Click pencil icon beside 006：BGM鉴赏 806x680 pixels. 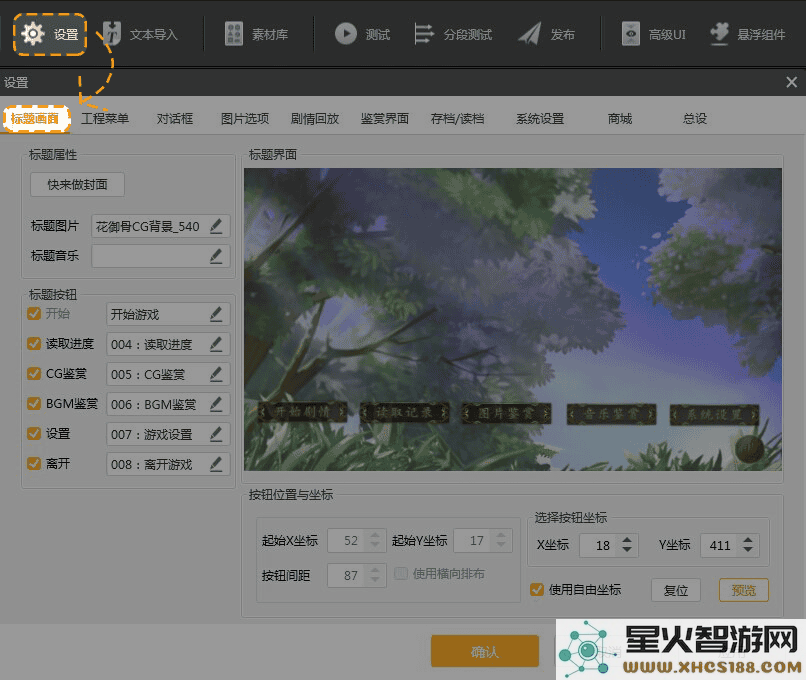click(x=216, y=405)
